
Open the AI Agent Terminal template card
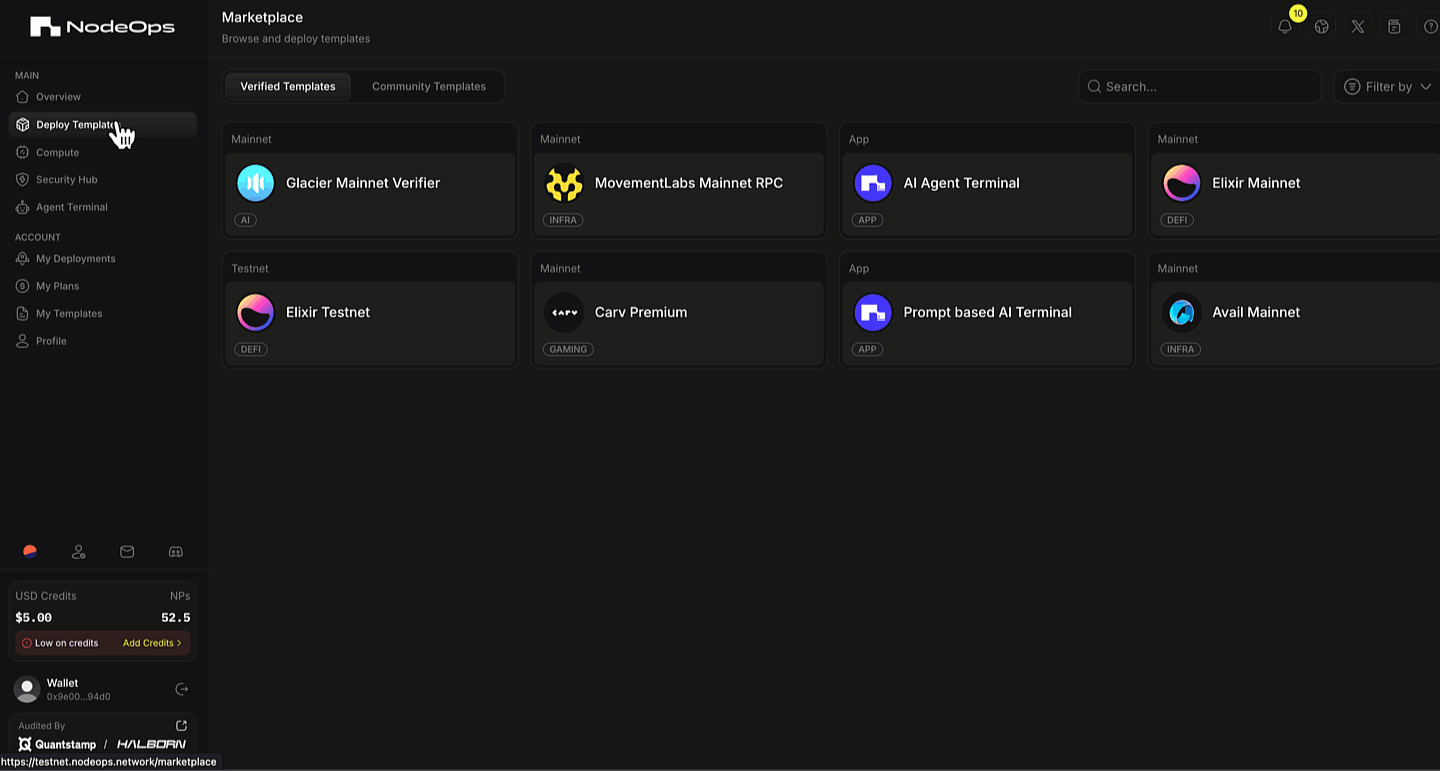(x=987, y=181)
